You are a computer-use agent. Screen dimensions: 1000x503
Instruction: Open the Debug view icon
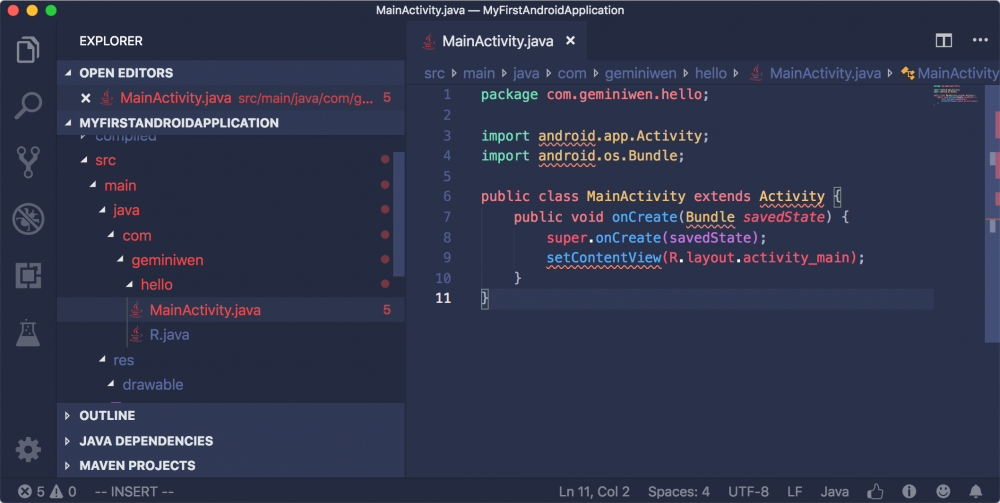coord(28,219)
